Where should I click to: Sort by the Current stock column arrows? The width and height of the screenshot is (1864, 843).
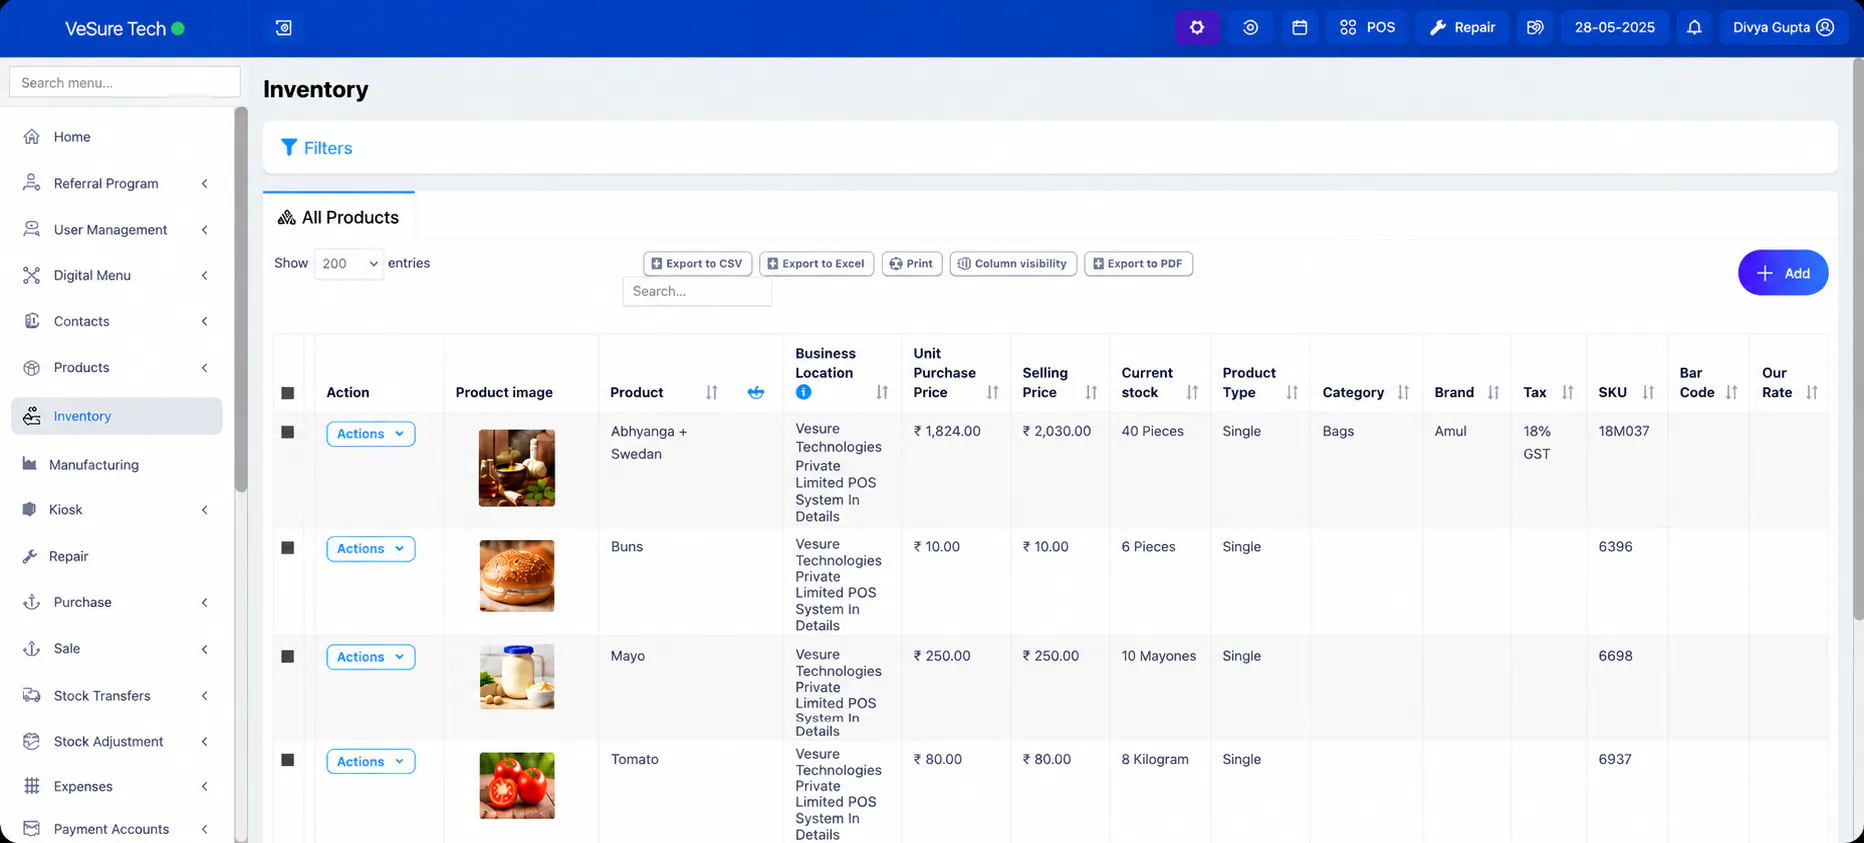1192,392
